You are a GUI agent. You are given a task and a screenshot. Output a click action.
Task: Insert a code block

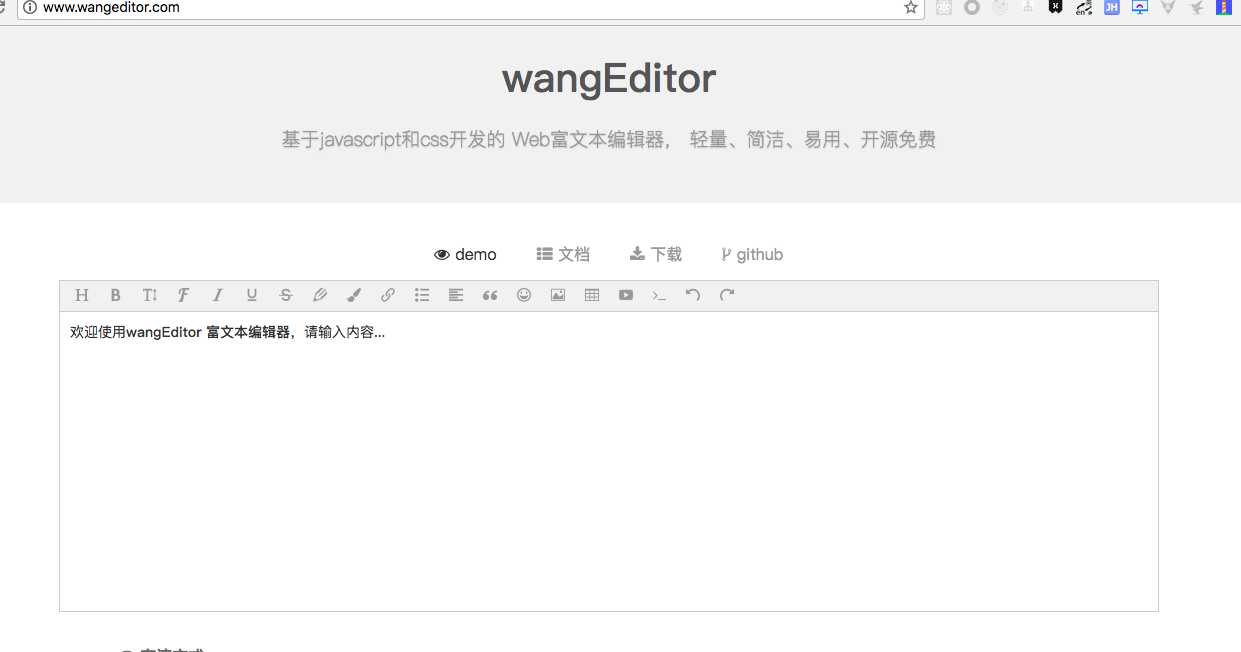pos(659,295)
